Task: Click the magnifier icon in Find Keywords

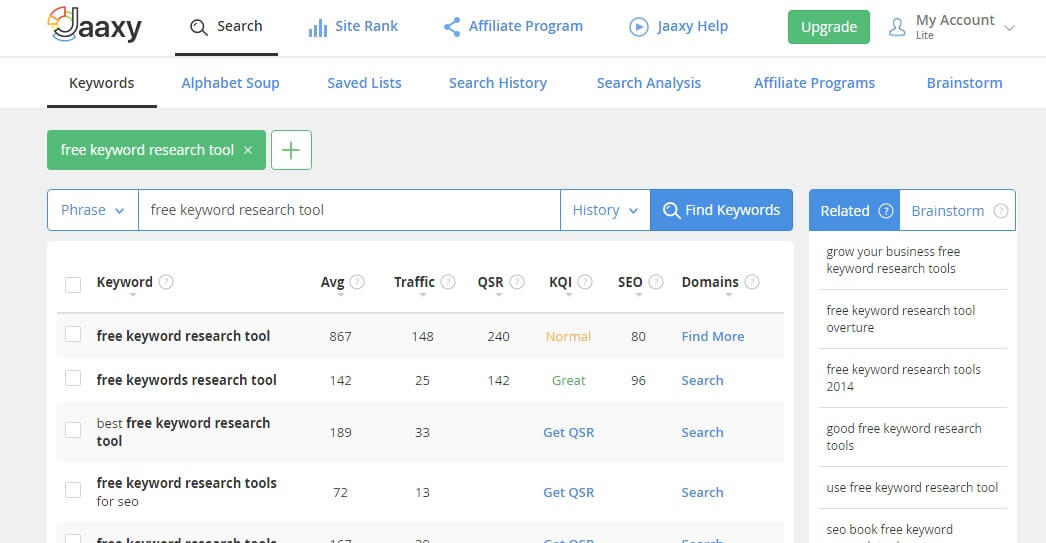Action: click(671, 210)
